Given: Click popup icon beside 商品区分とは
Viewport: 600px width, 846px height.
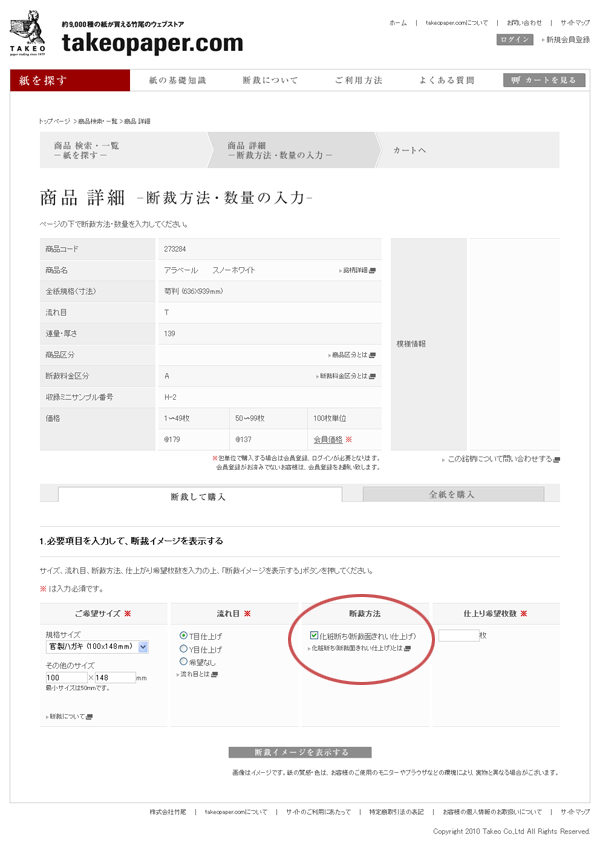Looking at the screenshot, I should 373,355.
